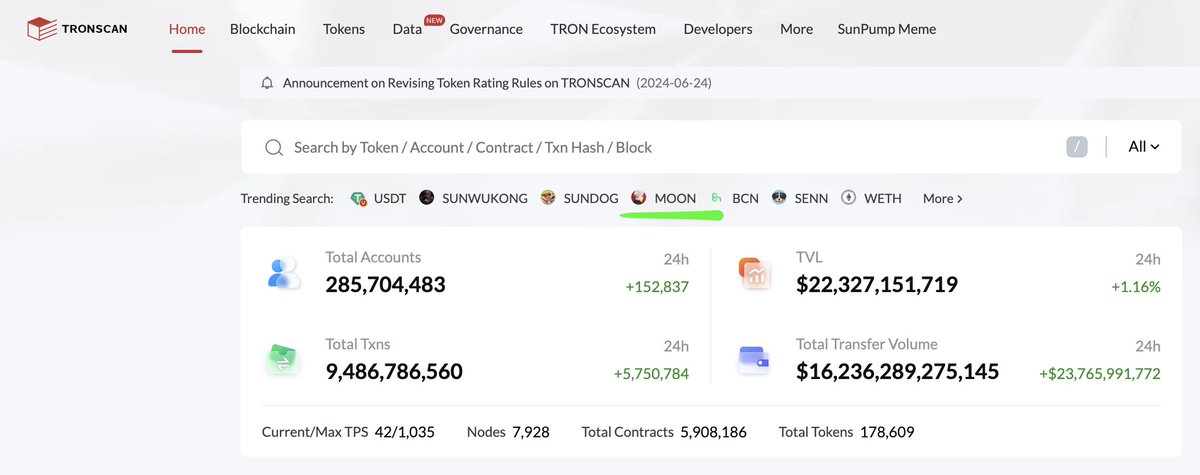Click the +152,837 accounts change
The image size is (1200, 475).
click(x=657, y=287)
